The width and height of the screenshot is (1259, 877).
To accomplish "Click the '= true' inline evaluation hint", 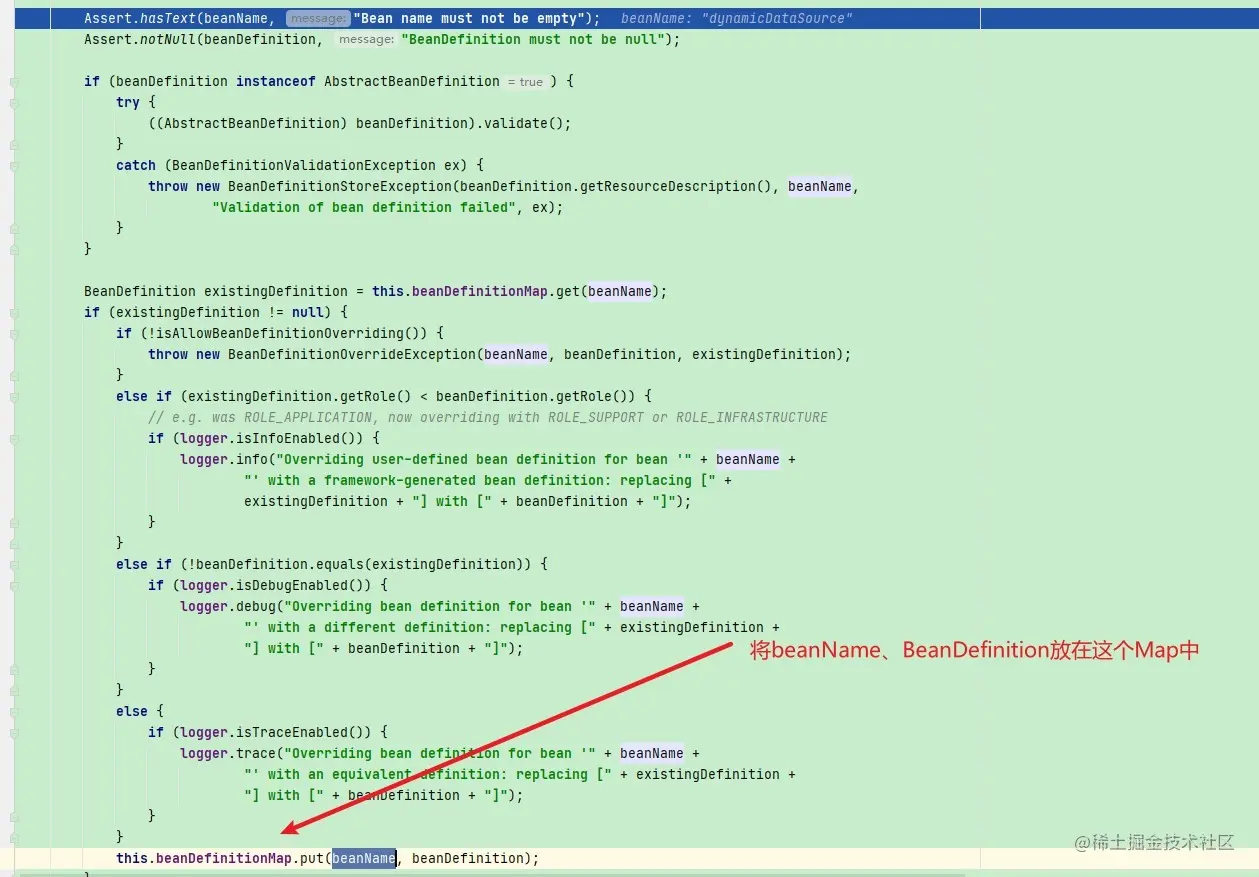I will tap(525, 82).
